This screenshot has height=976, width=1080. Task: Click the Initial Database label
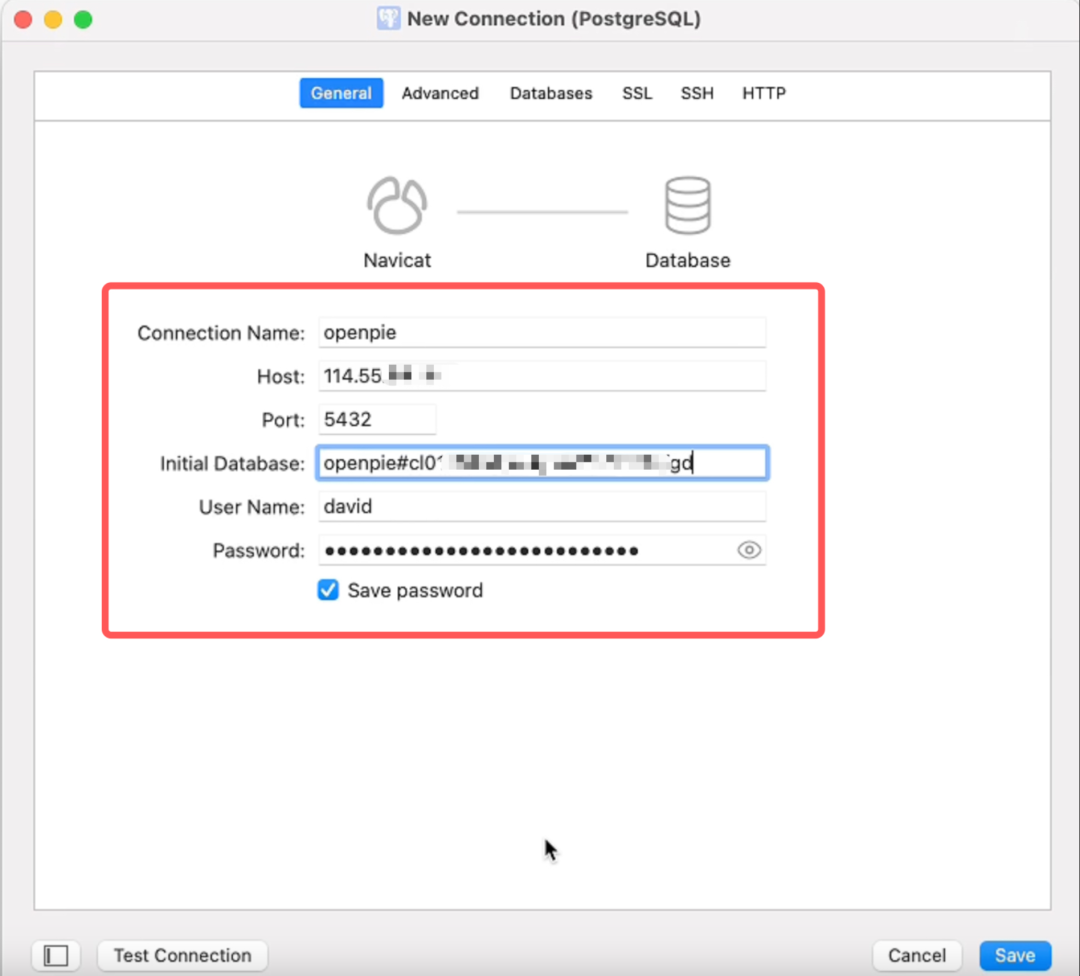click(232, 464)
